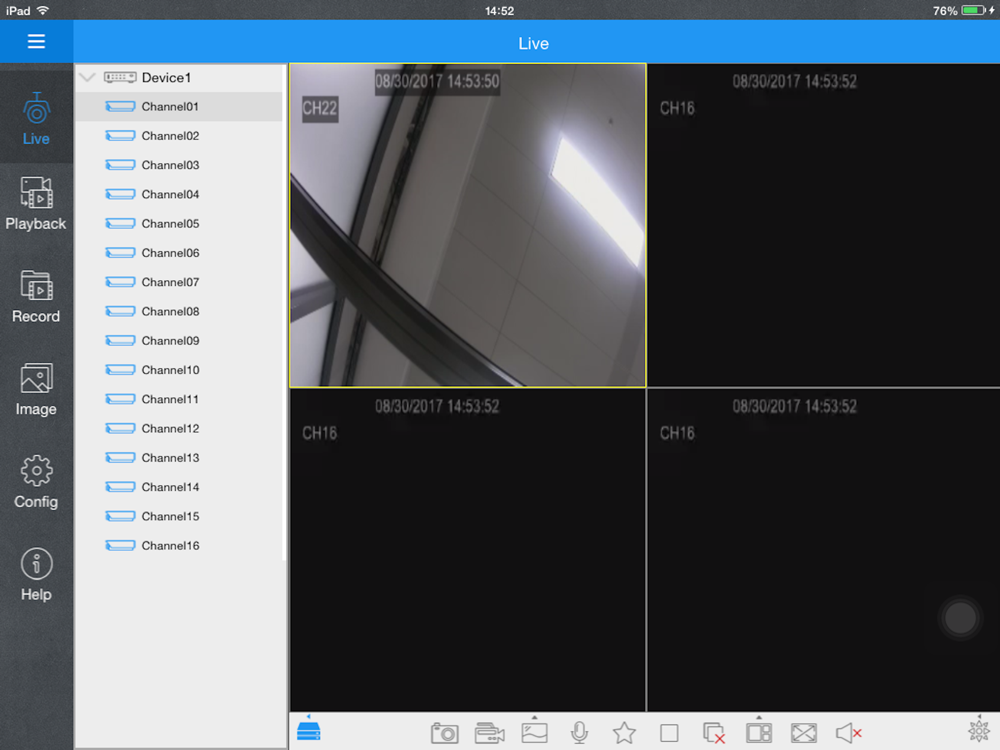Screen dimensions: 1000x750
Task: Select Channel05 in the device tree
Action: pyautogui.click(x=179, y=224)
